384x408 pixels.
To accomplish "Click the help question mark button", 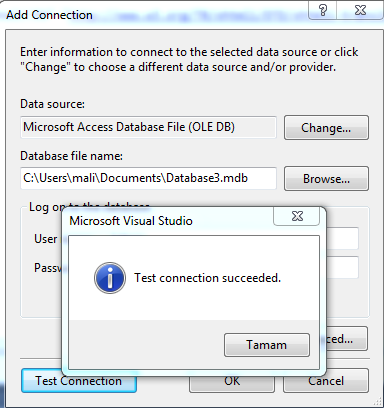I will point(323,10).
